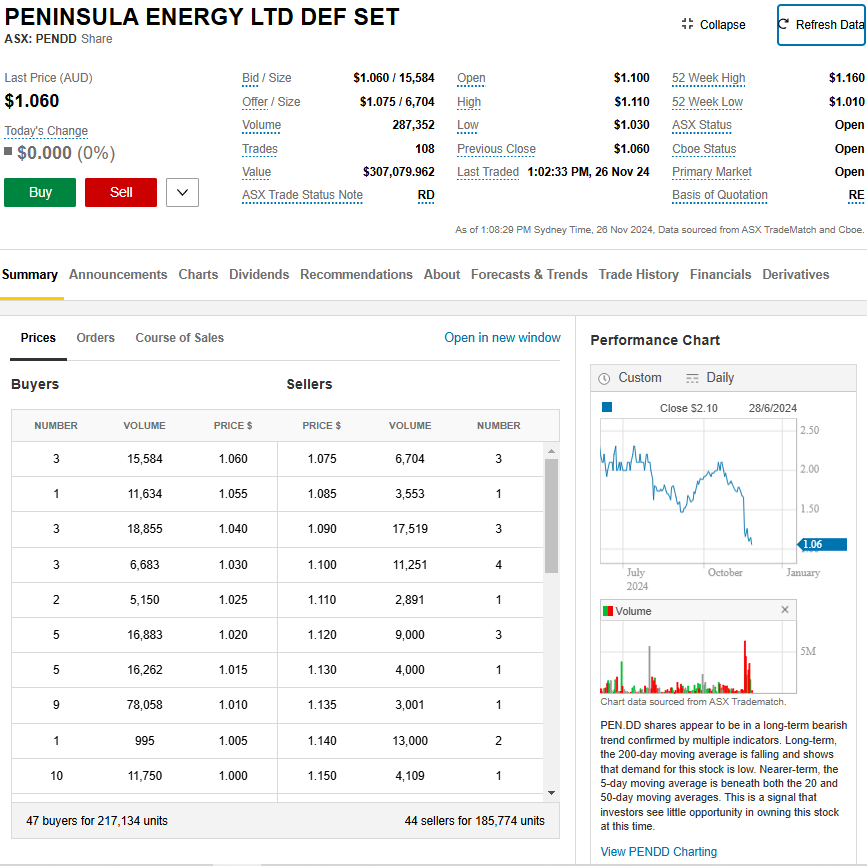Click Collapse to shrink the quote header
The image size is (867, 866).
pos(714,25)
